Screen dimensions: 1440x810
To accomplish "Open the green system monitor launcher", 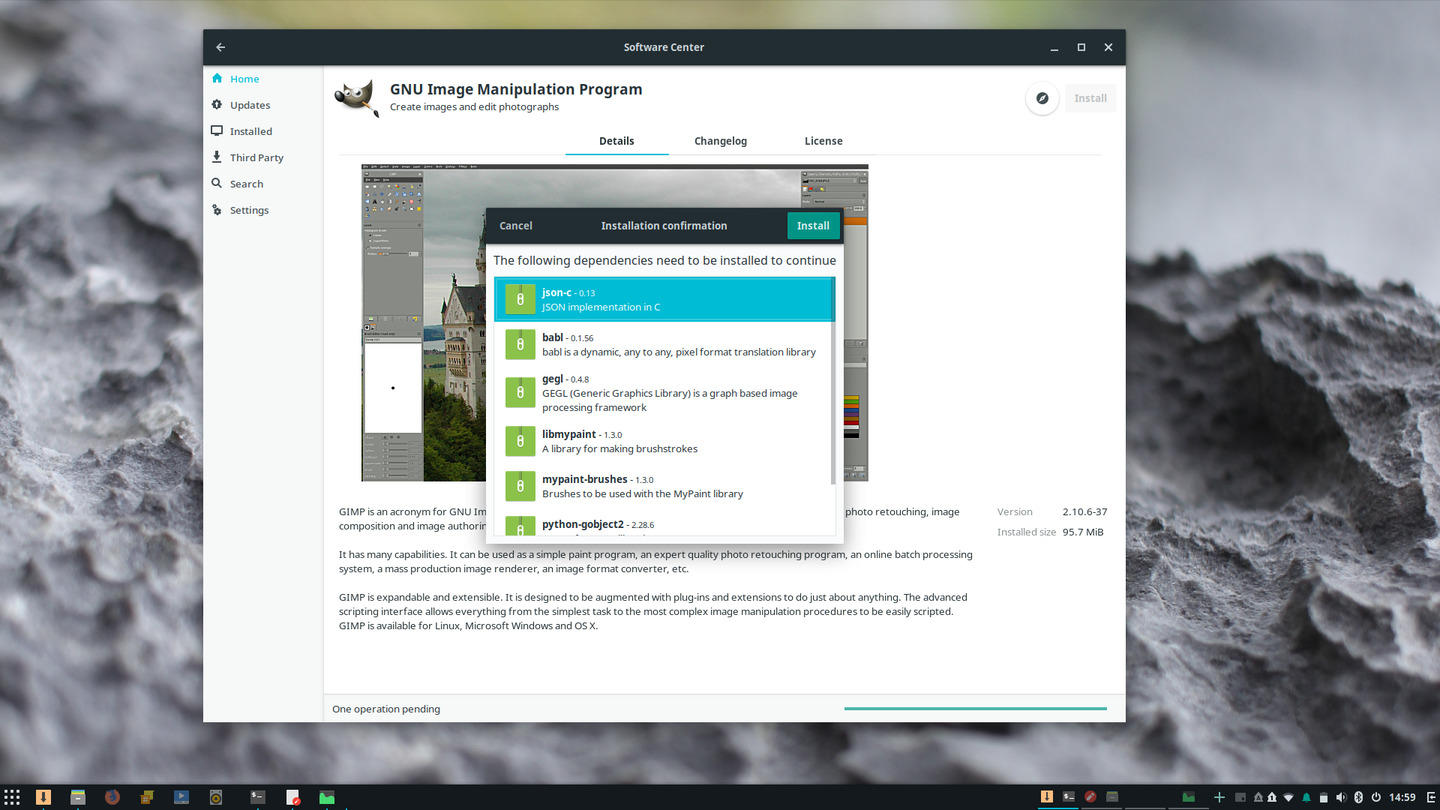I will (326, 797).
